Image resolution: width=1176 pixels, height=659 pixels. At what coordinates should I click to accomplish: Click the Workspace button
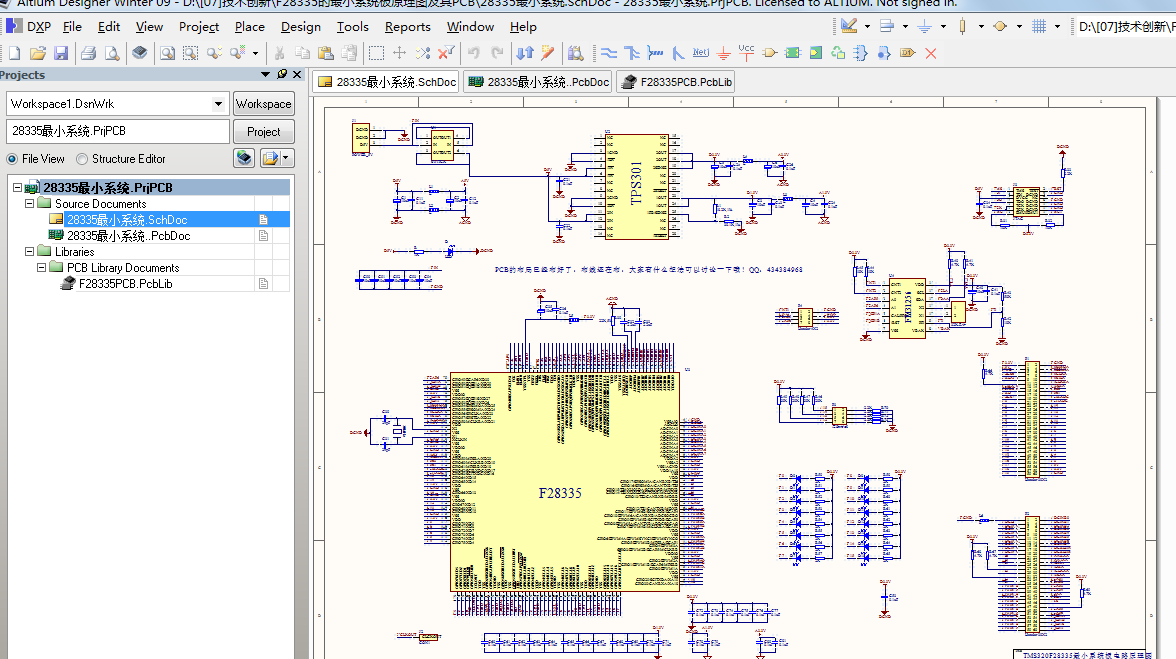pyautogui.click(x=263, y=103)
